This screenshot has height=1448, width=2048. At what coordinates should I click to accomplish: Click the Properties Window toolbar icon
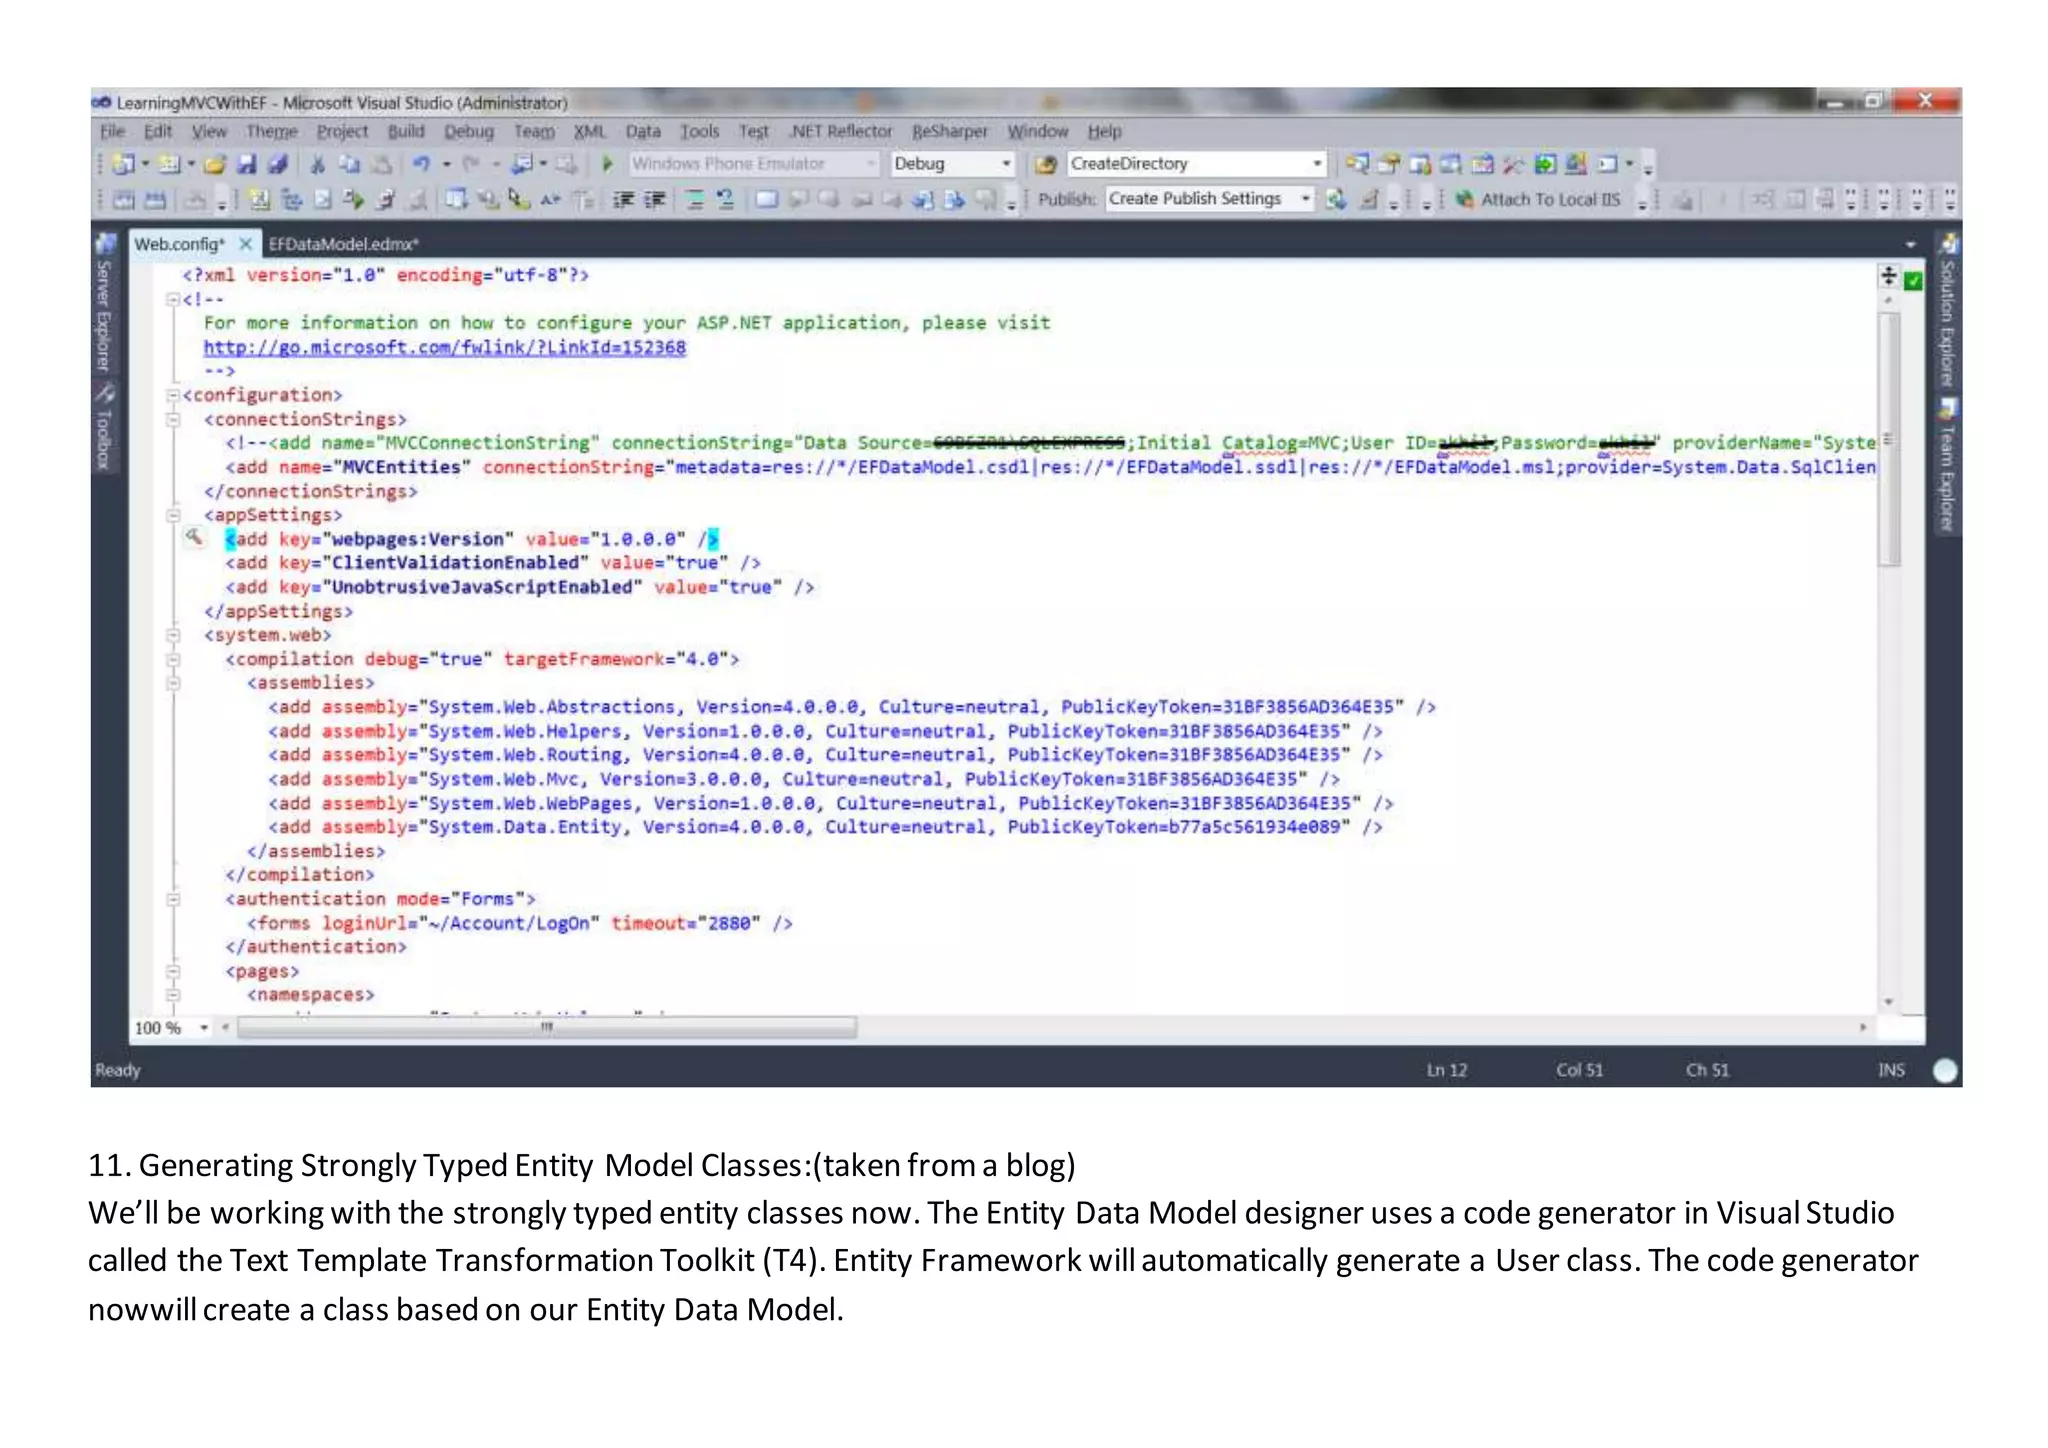[1389, 164]
